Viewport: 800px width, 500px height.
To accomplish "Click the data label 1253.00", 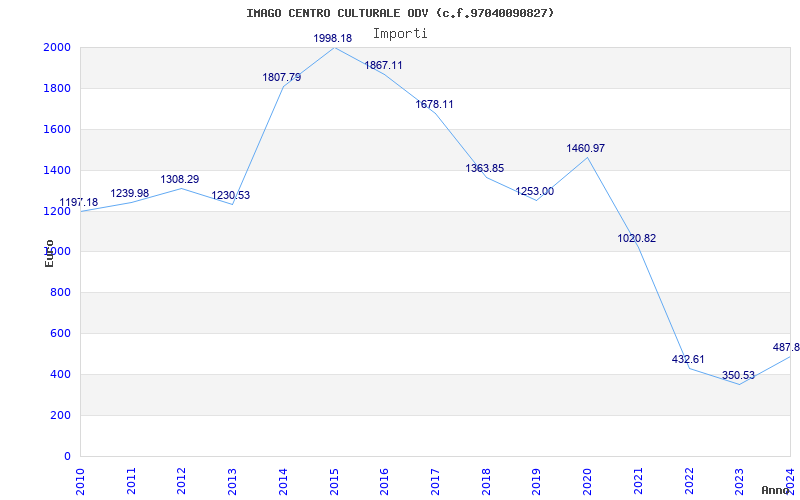I will coord(535,192).
